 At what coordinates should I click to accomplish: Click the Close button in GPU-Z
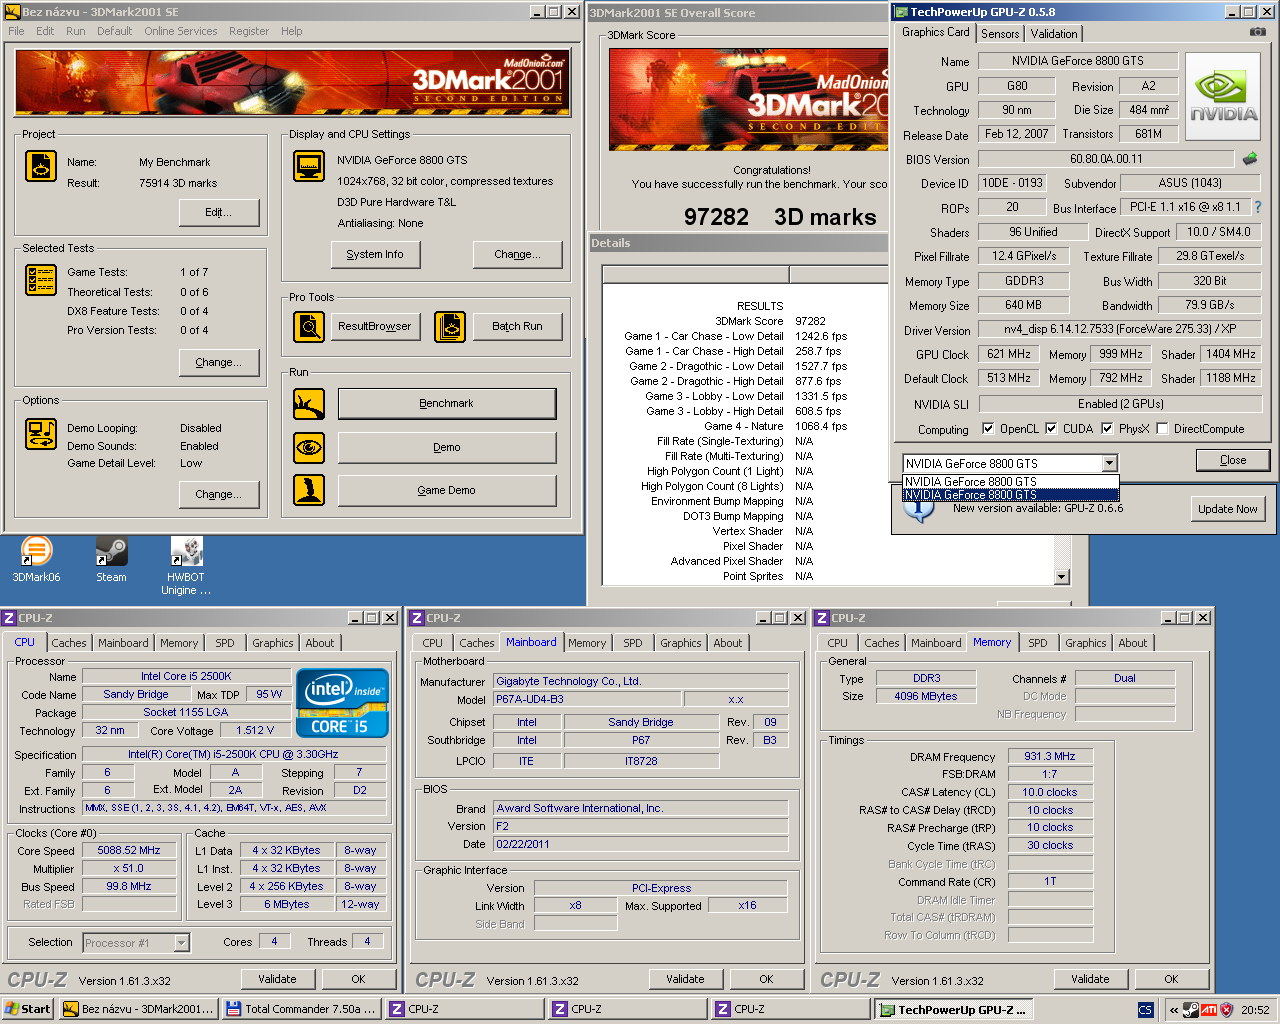[x=1233, y=460]
